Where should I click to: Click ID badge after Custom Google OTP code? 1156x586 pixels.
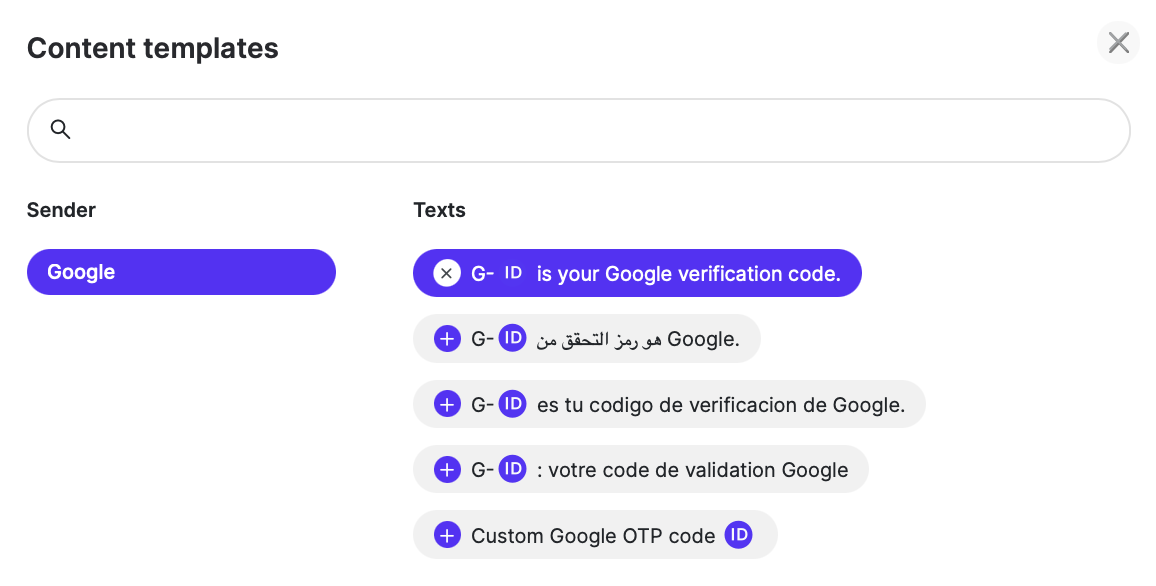738,535
